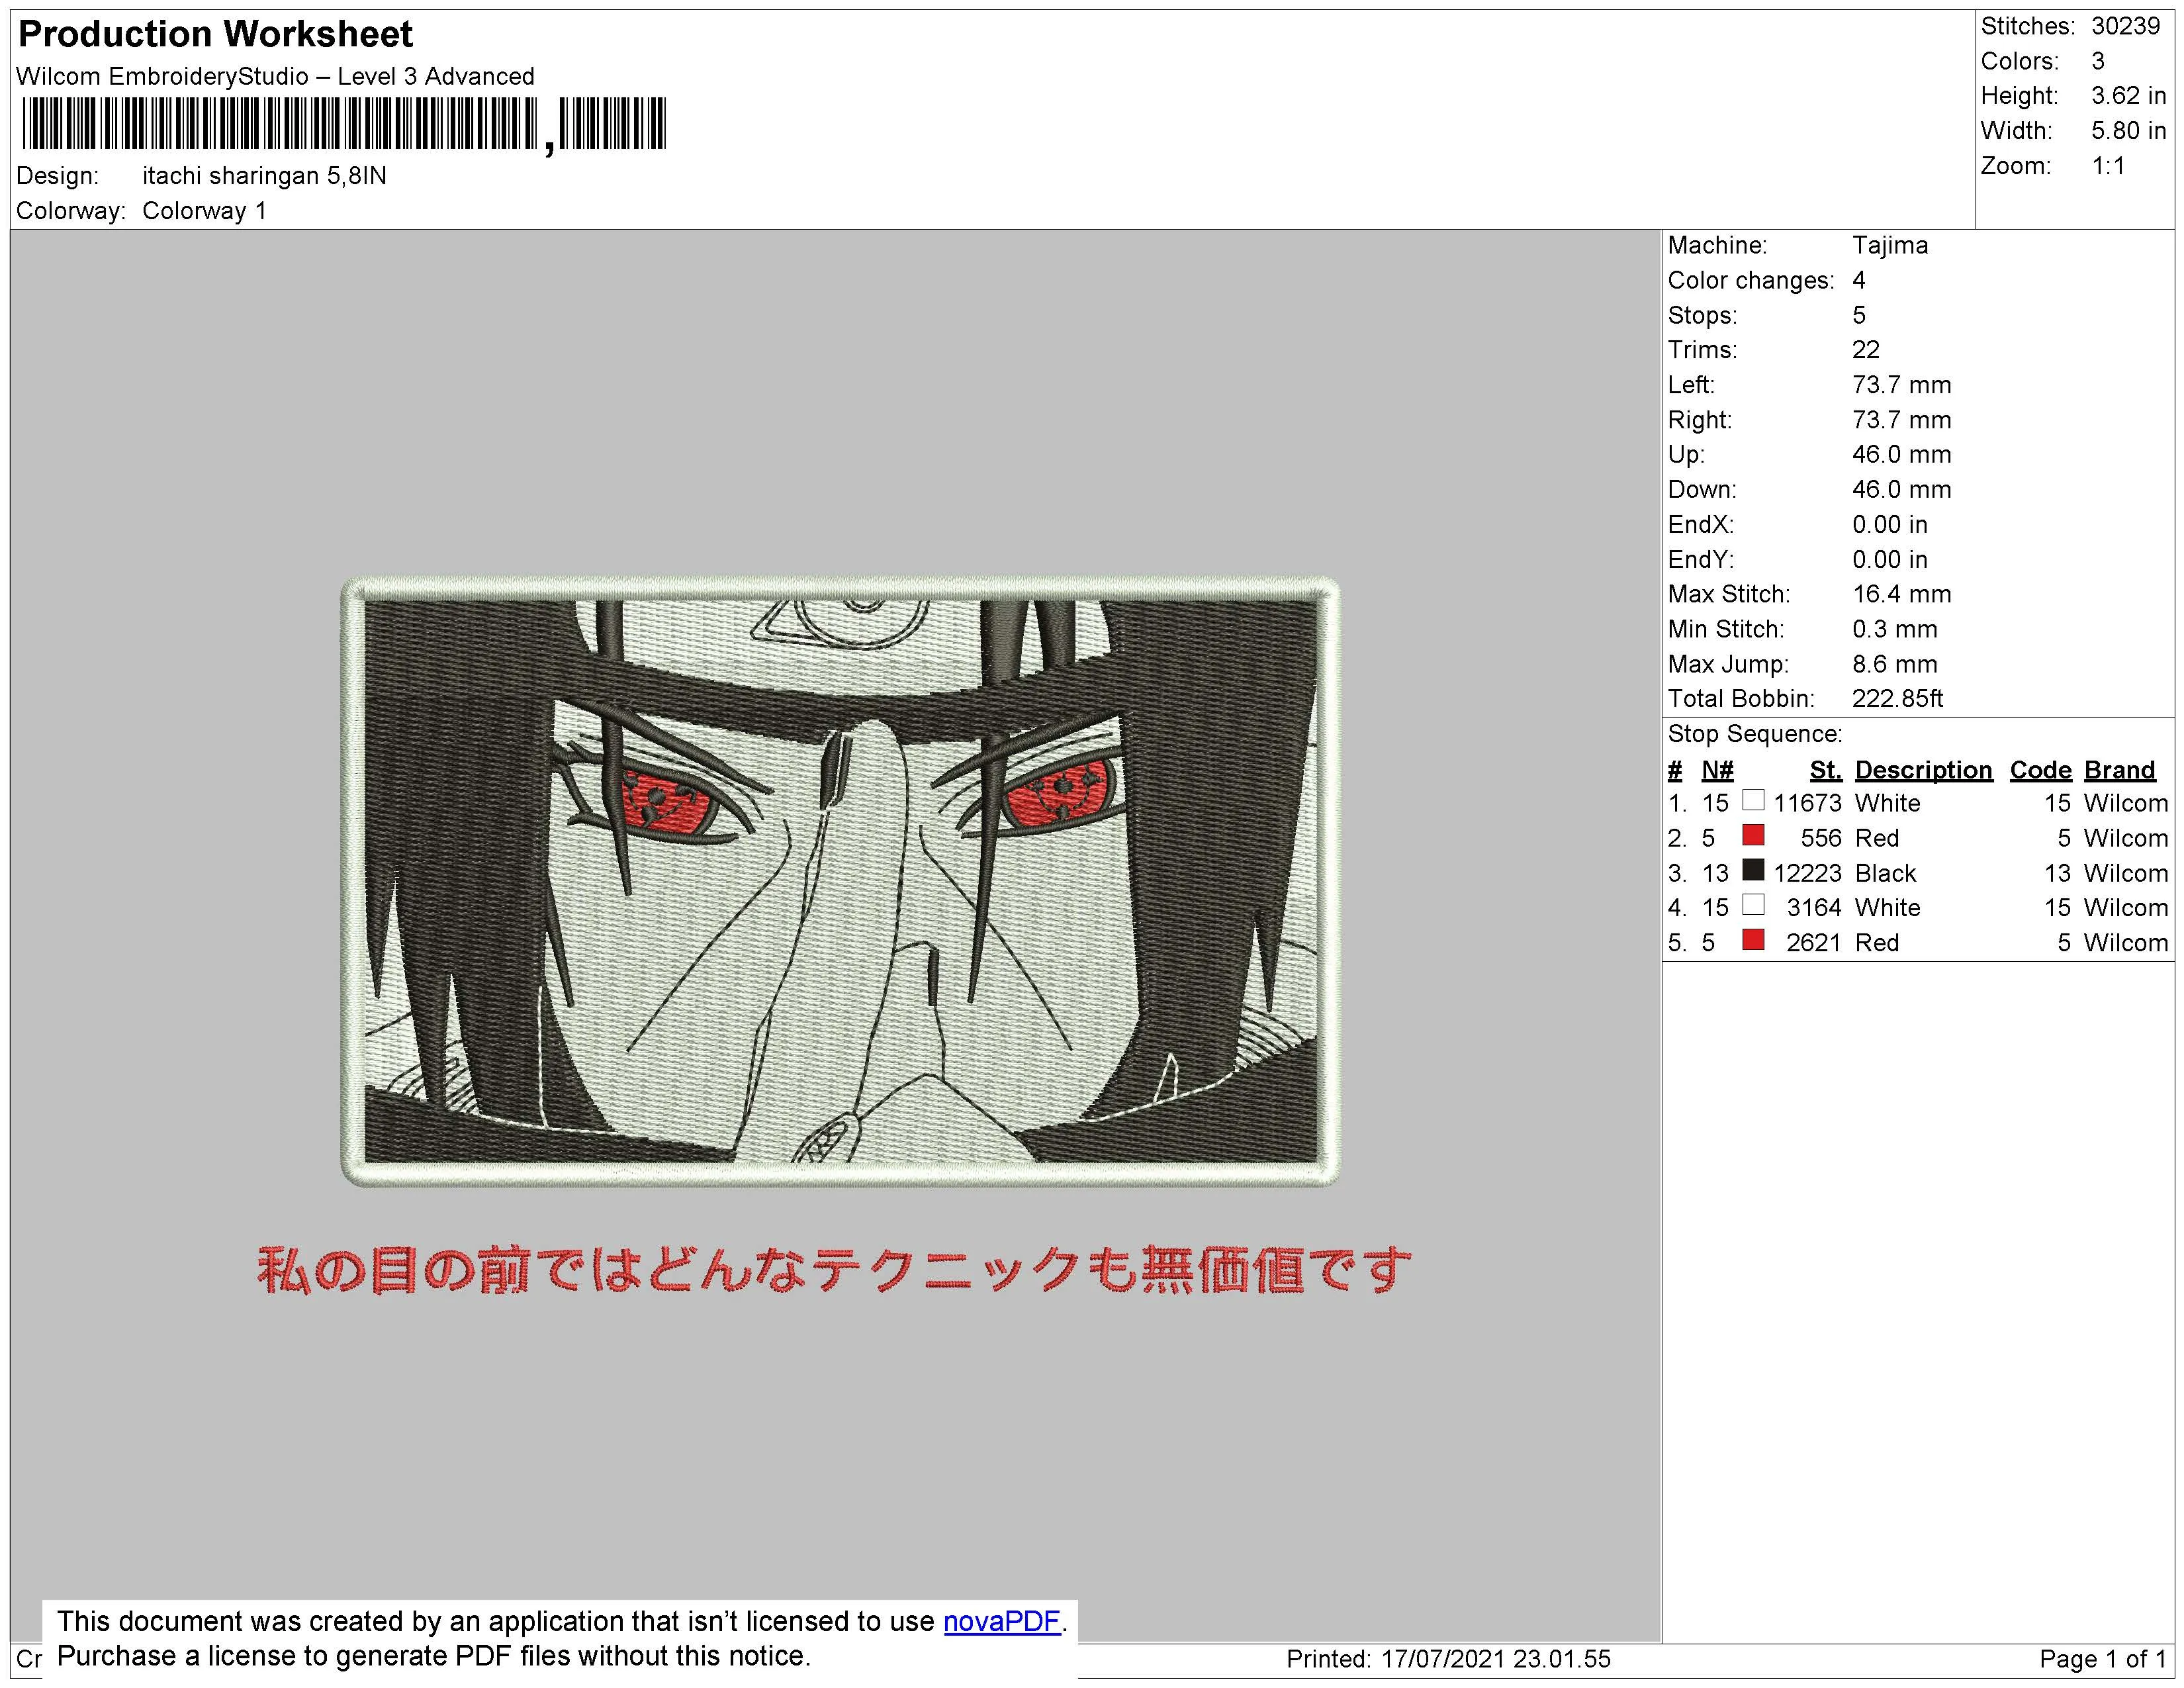Click the white swatch in stop 1
Screen dimensions: 2184x1688
(x=1753, y=800)
